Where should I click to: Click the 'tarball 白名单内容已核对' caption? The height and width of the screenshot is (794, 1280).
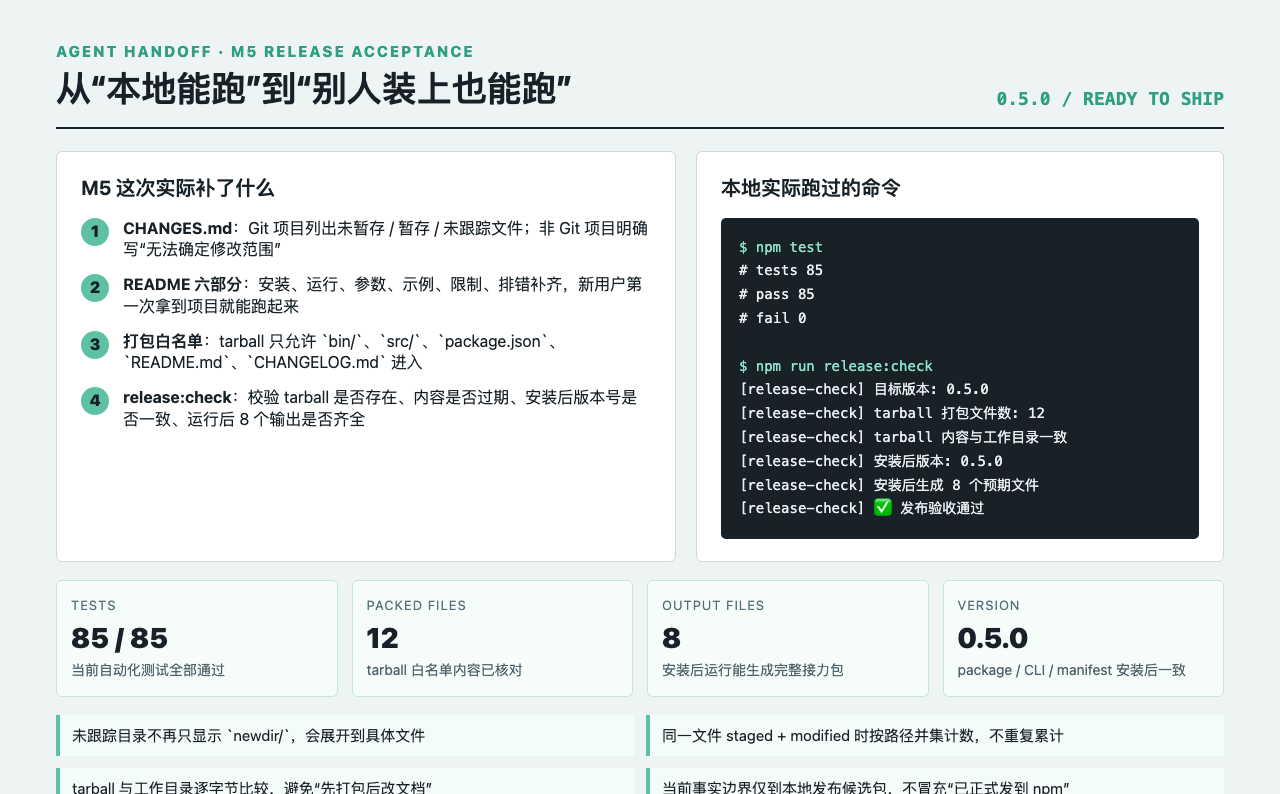coord(445,670)
